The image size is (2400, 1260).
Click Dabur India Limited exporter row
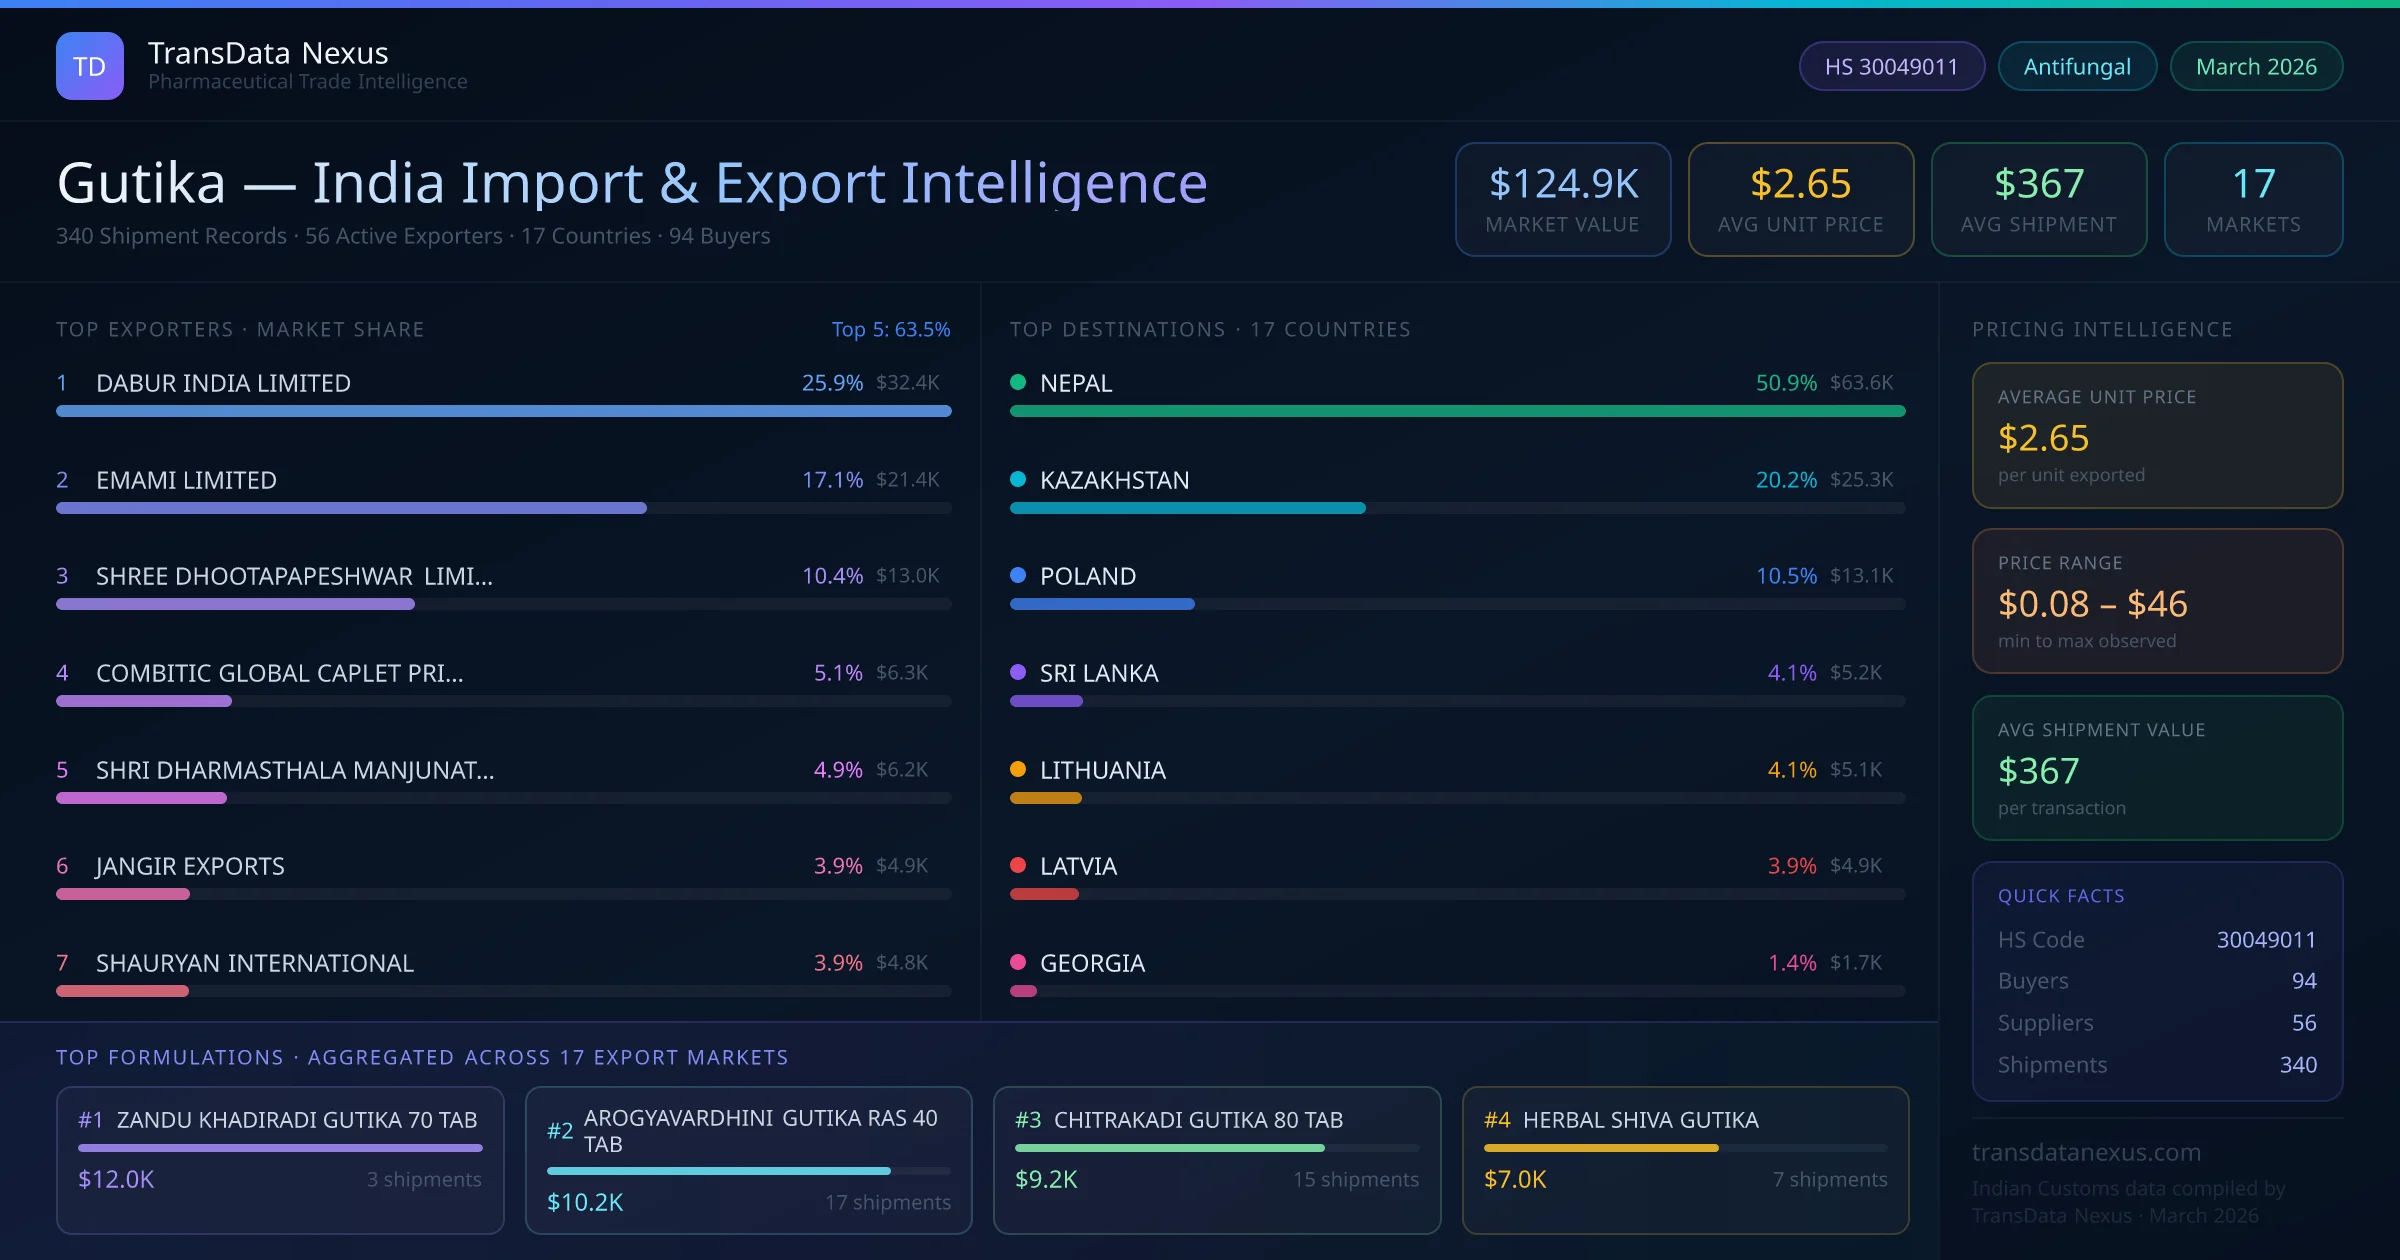pos(223,383)
